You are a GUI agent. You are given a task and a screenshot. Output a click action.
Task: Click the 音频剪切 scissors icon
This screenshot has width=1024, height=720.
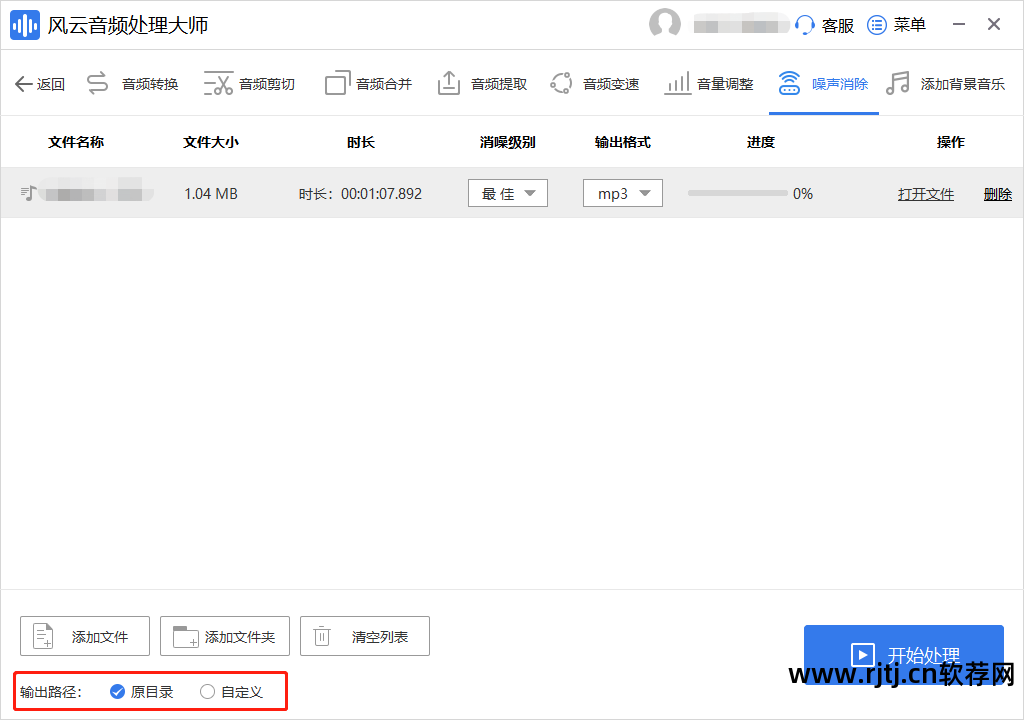click(x=218, y=84)
